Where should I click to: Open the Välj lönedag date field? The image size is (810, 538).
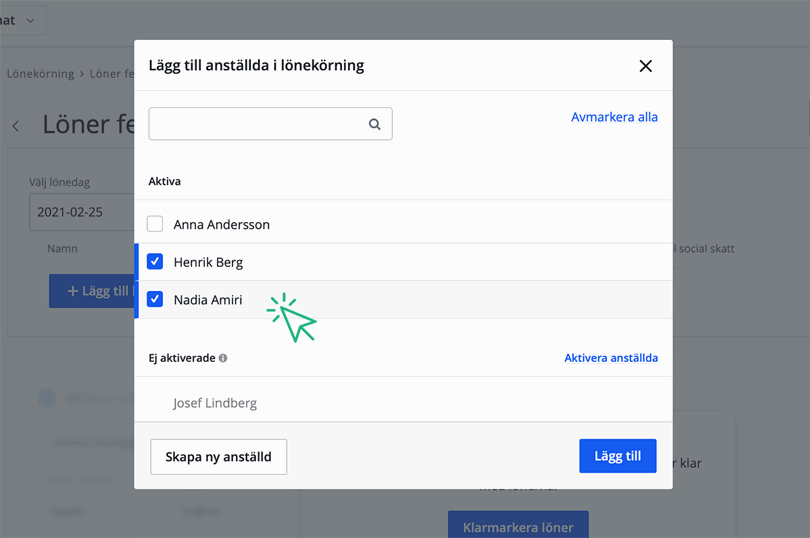tap(80, 213)
